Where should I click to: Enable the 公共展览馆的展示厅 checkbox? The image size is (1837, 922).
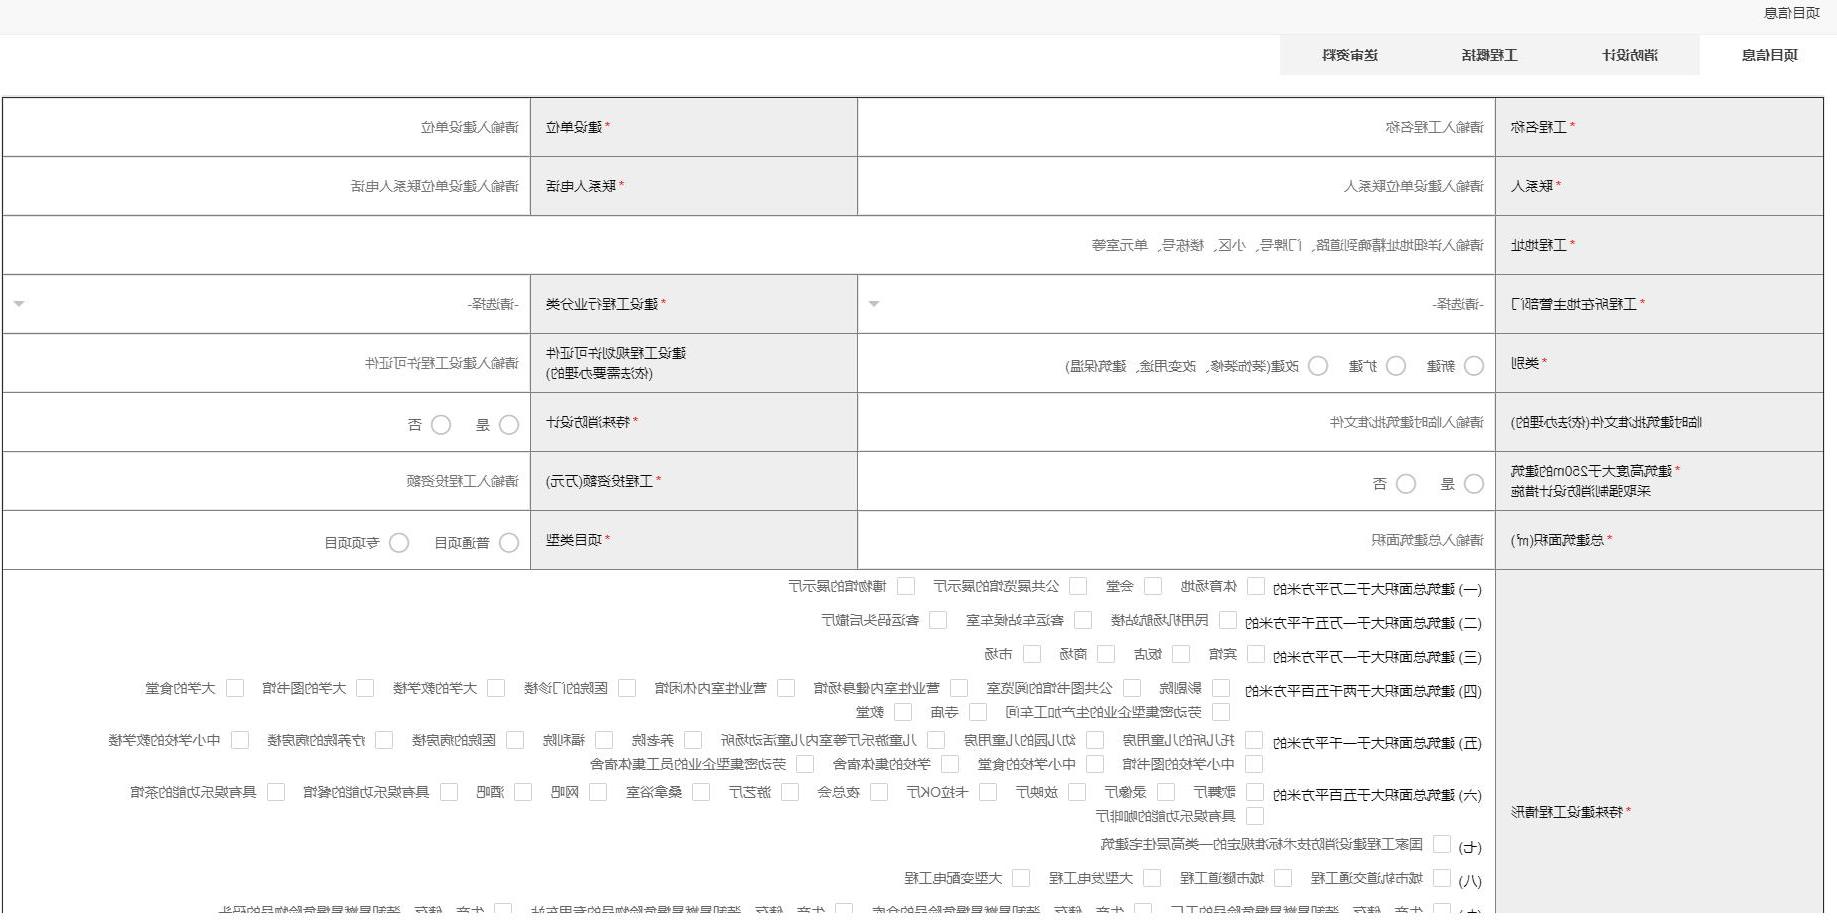[1077, 586]
